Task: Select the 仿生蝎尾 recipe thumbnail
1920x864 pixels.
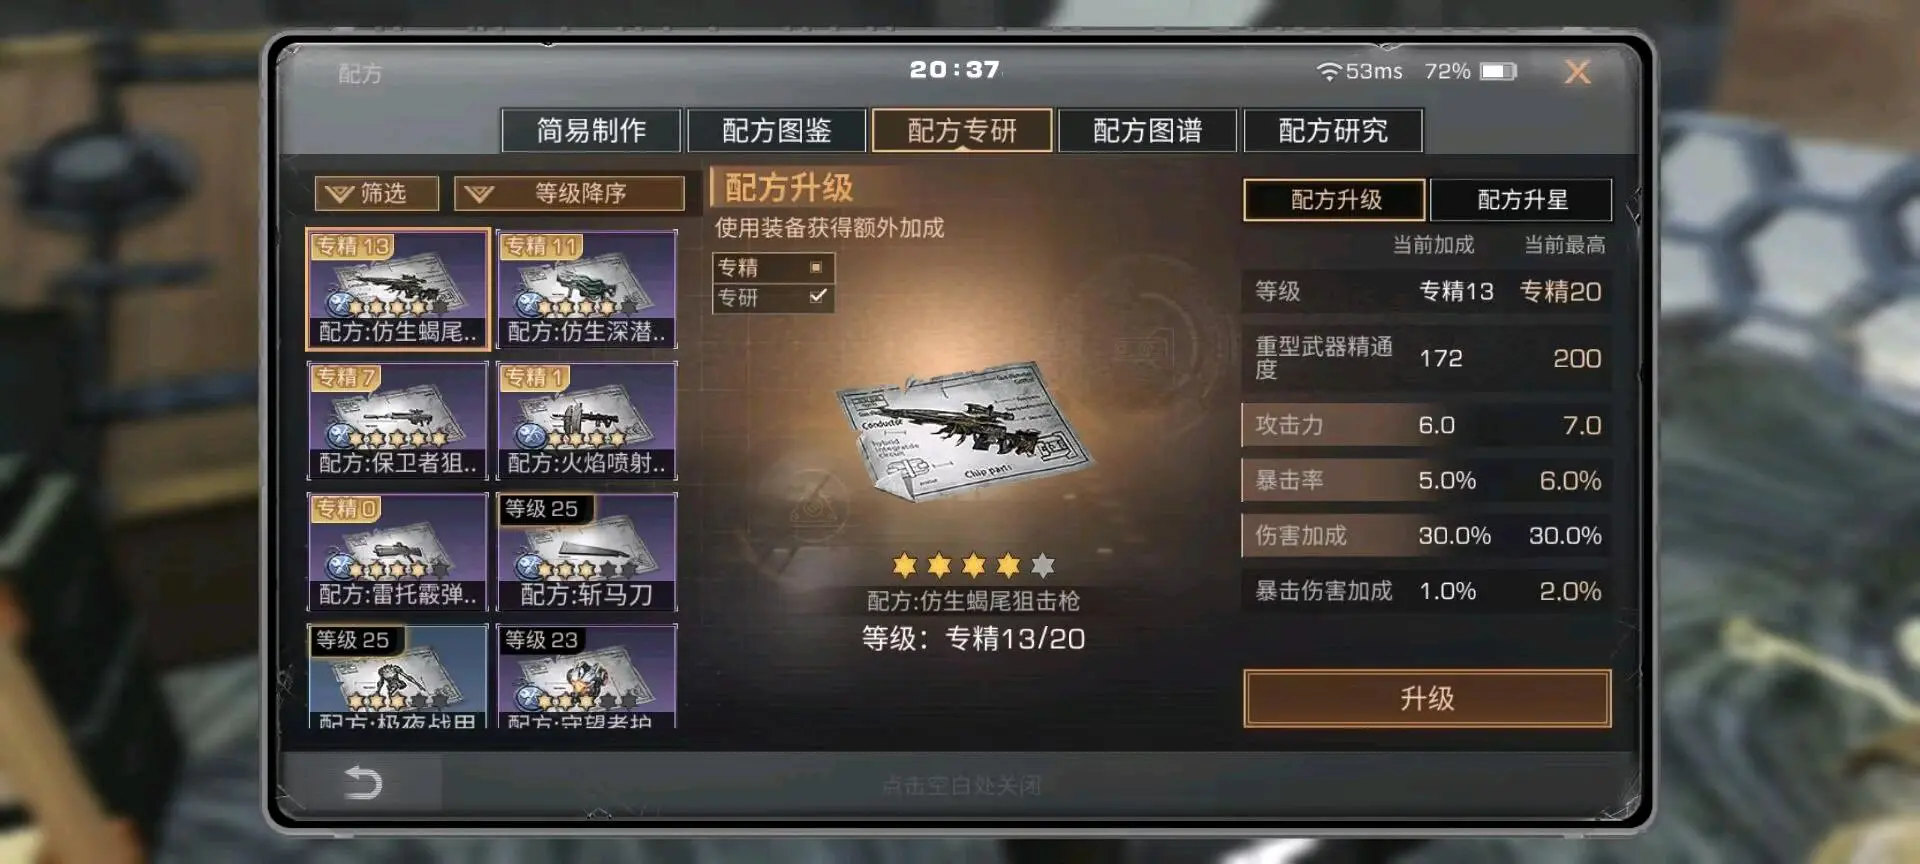Action: coord(397,289)
